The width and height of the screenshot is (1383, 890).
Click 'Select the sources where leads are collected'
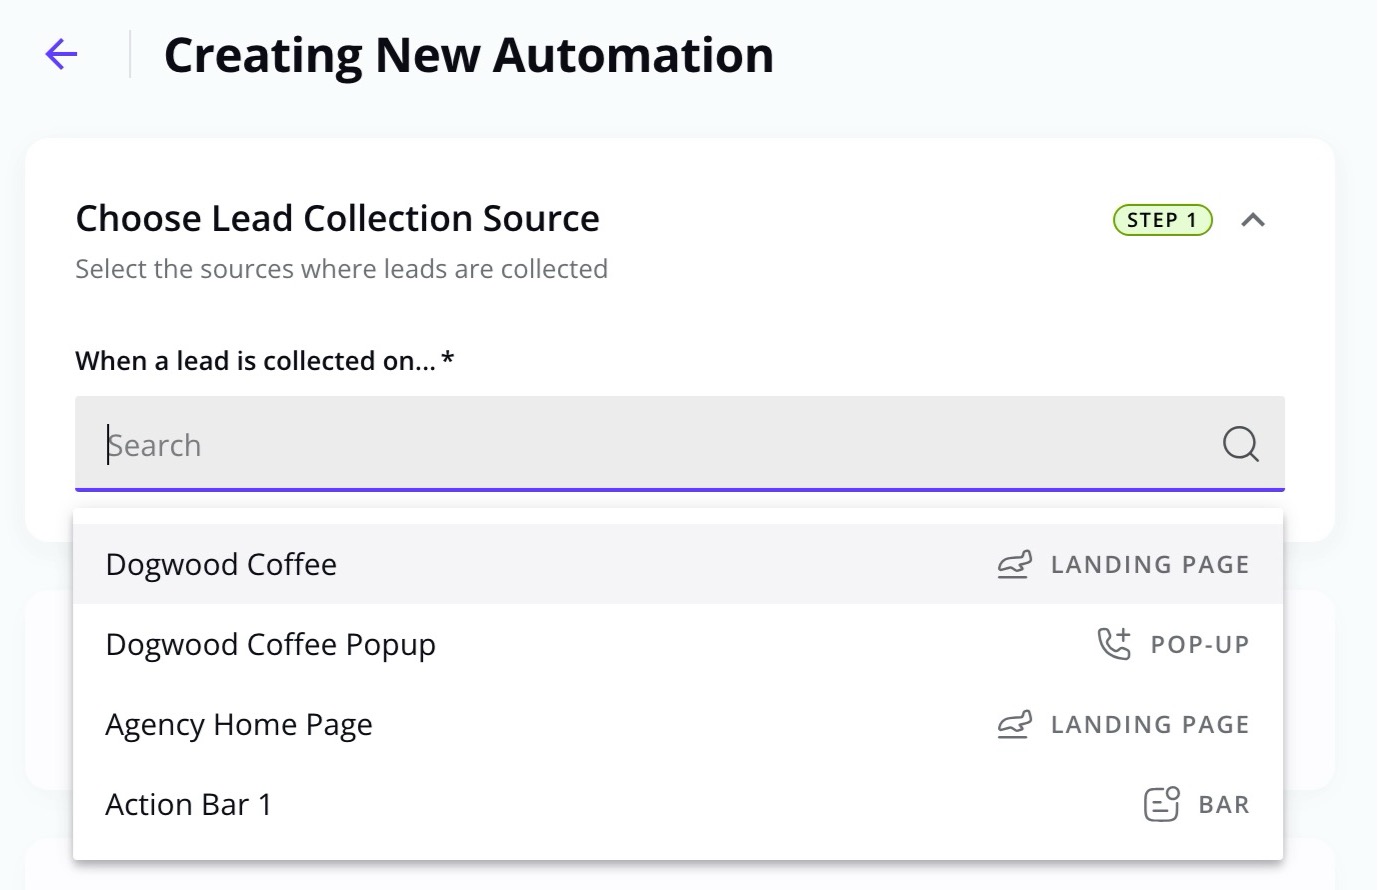[342, 269]
